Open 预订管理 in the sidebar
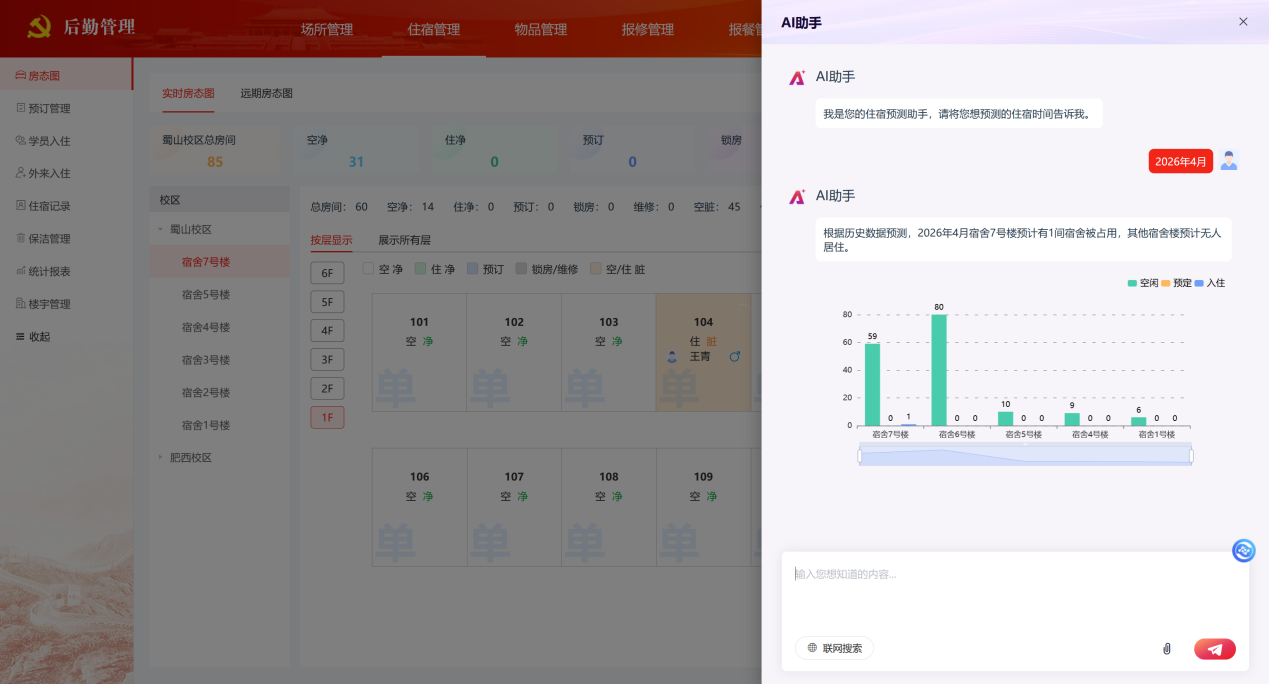 49,108
